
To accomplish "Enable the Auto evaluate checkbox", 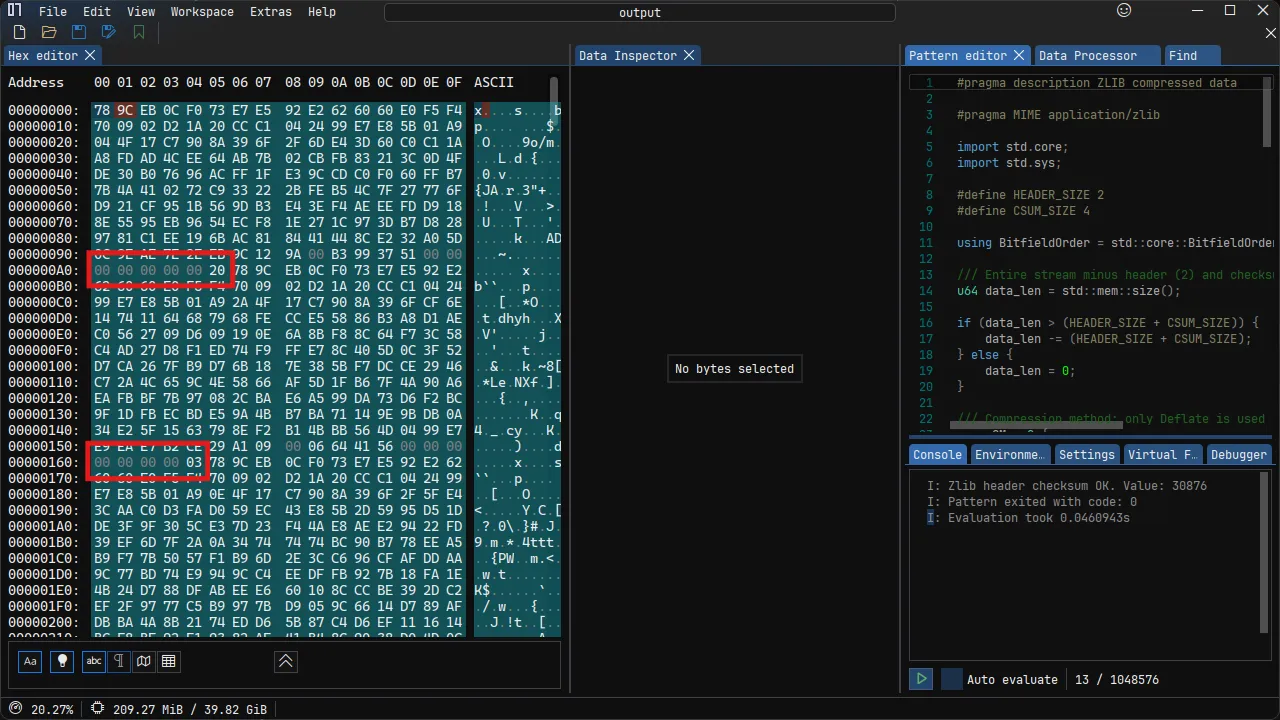I will click(x=952, y=679).
